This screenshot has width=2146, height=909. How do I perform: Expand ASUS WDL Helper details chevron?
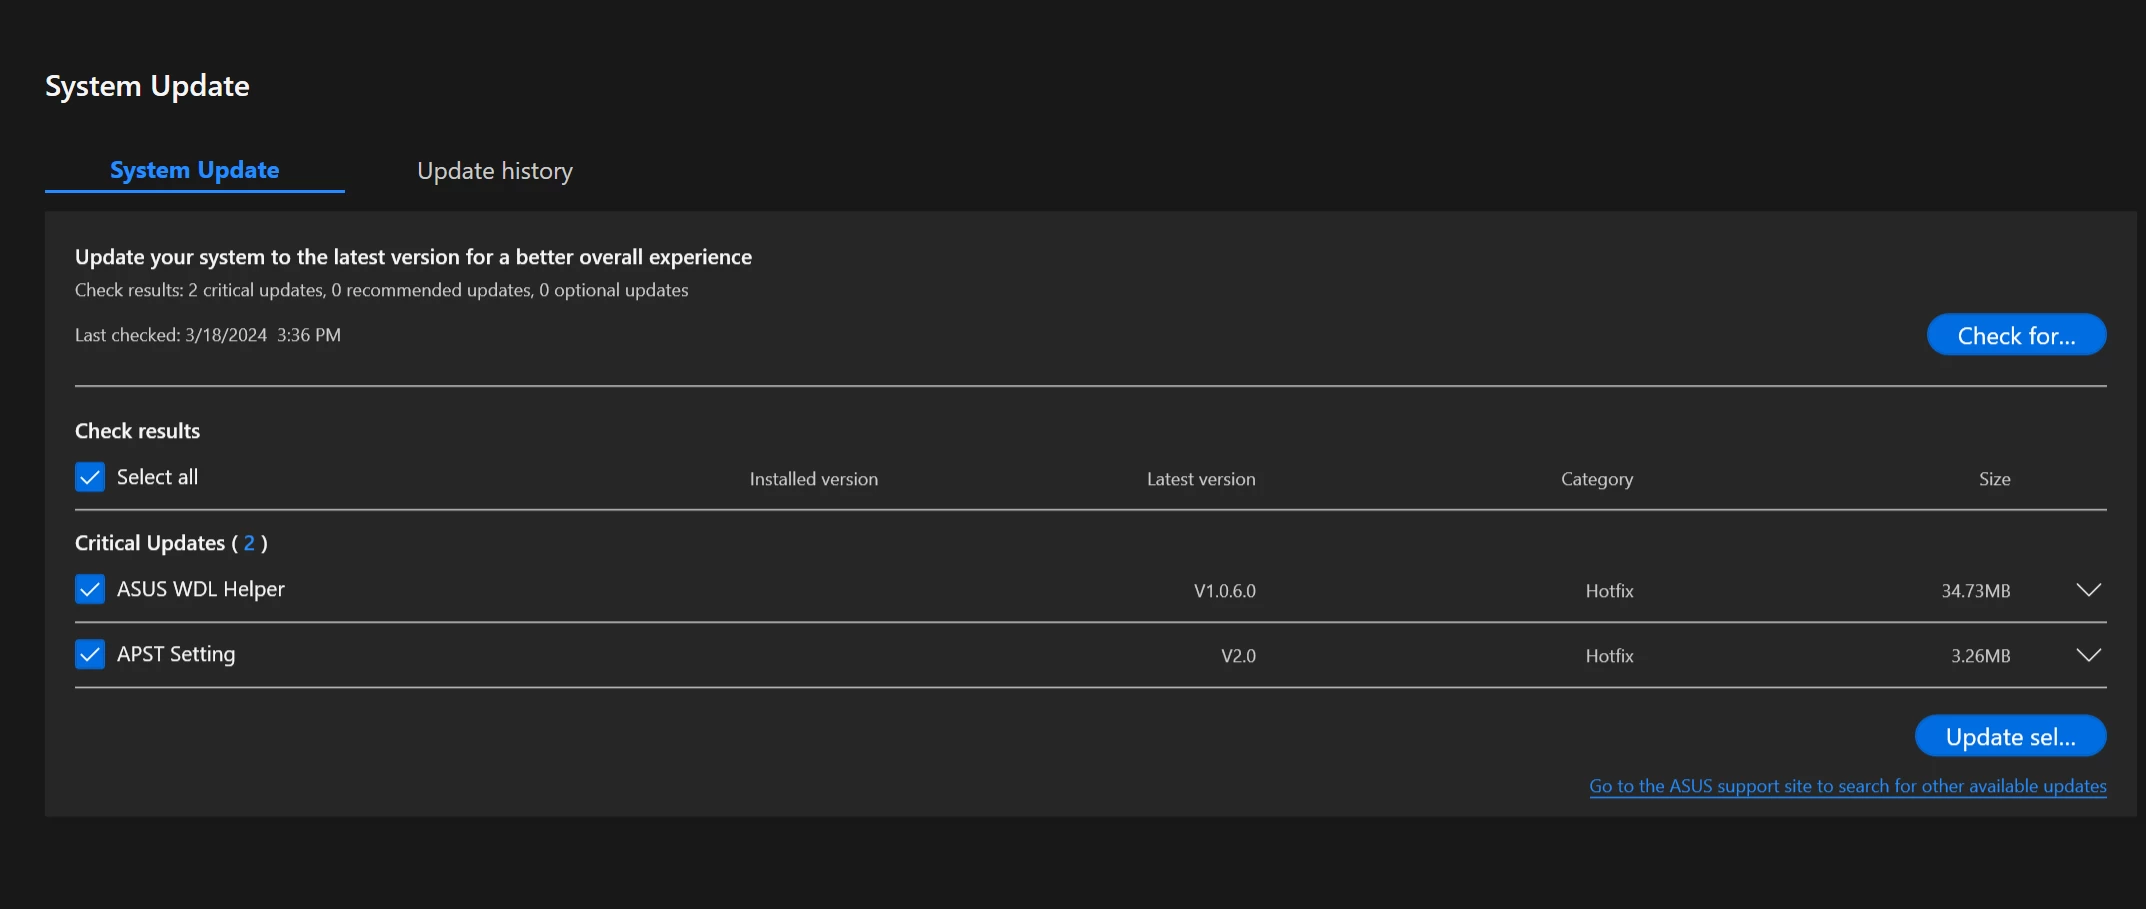click(2088, 590)
